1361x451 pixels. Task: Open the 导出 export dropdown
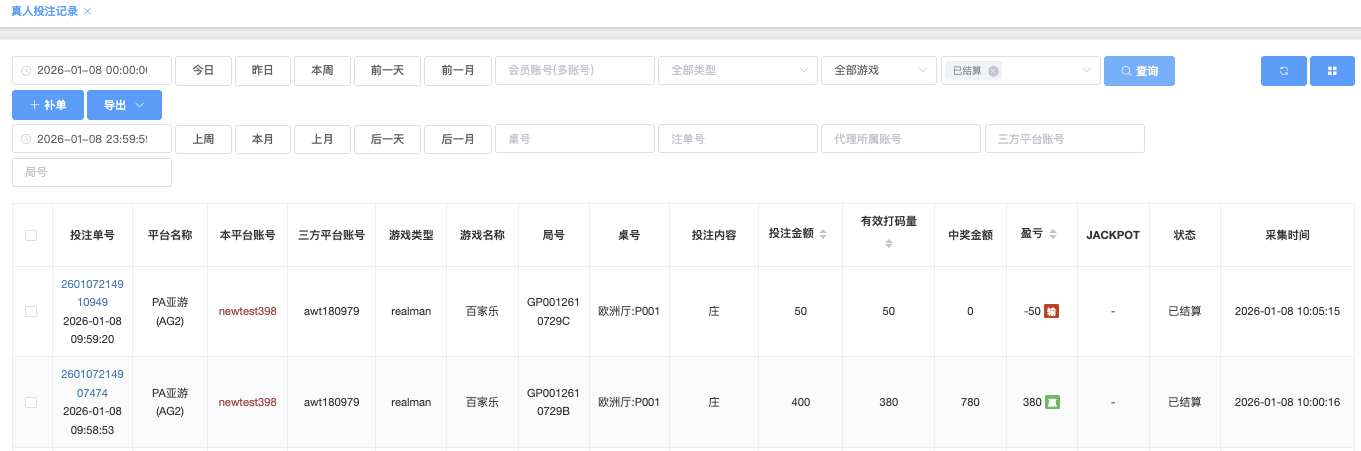[124, 105]
